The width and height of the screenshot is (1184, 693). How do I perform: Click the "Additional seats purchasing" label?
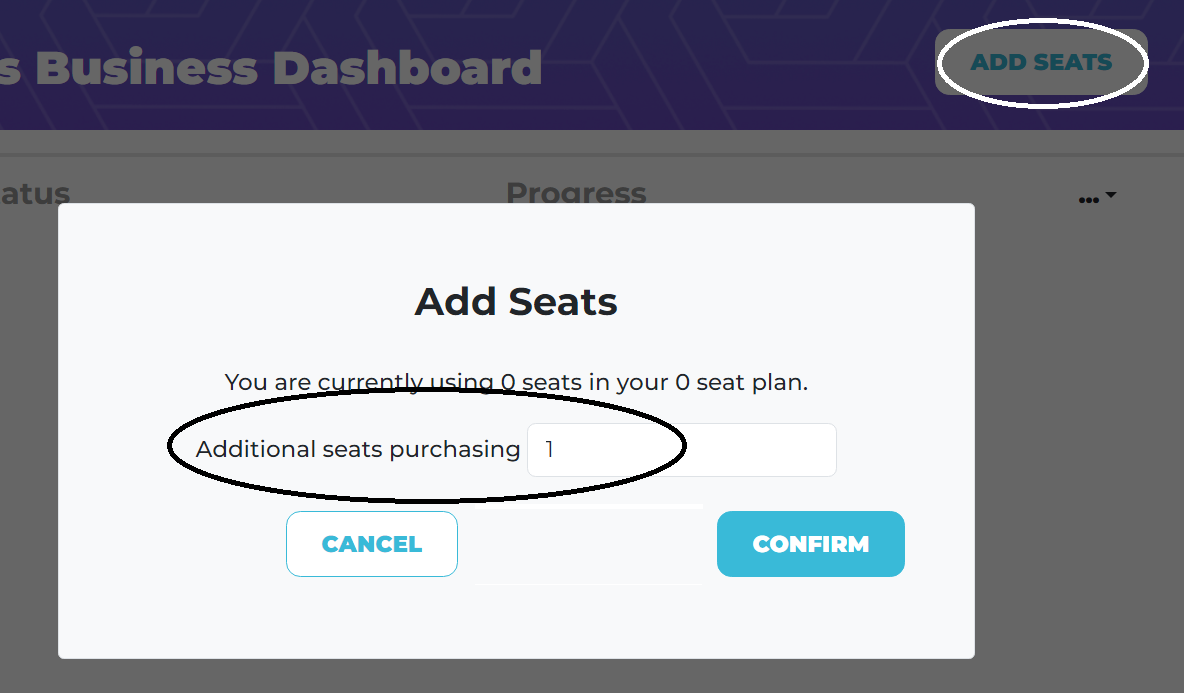tap(358, 450)
